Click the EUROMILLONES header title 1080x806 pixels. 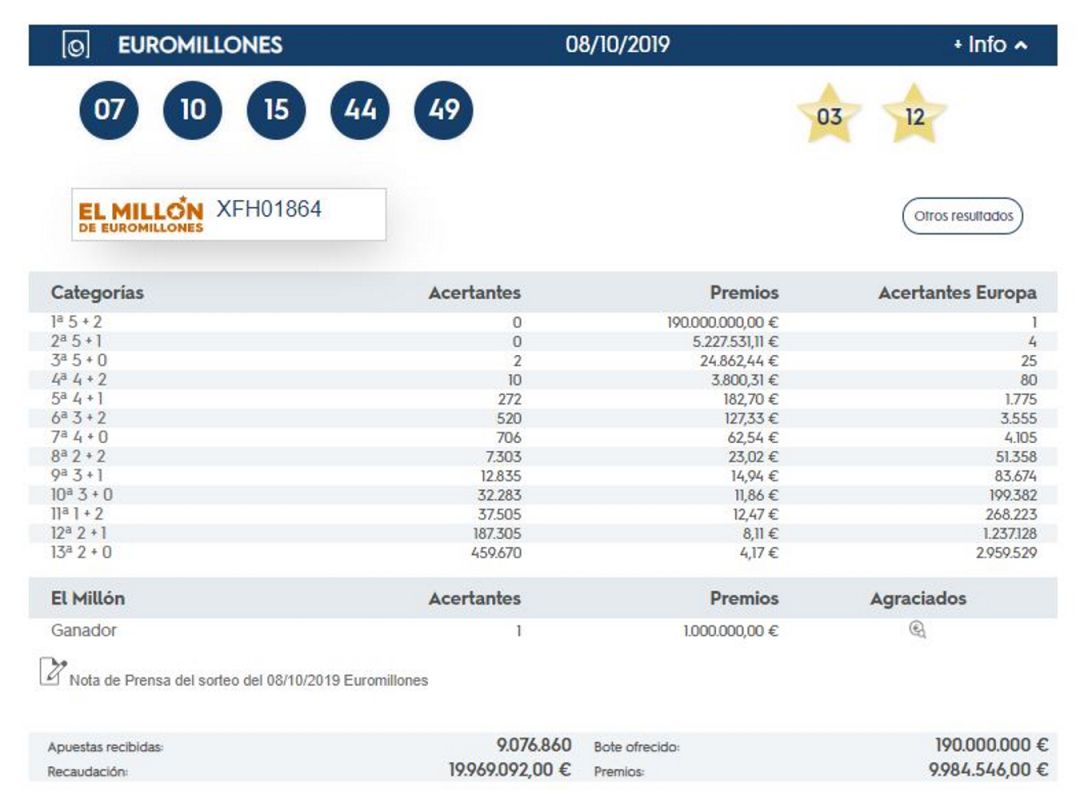[x=200, y=45]
